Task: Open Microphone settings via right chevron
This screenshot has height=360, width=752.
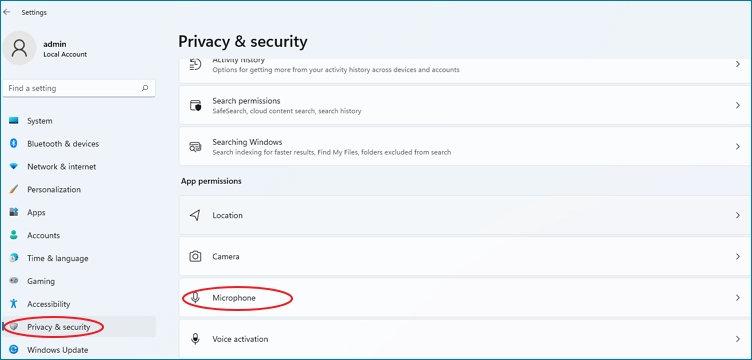Action: pos(738,298)
